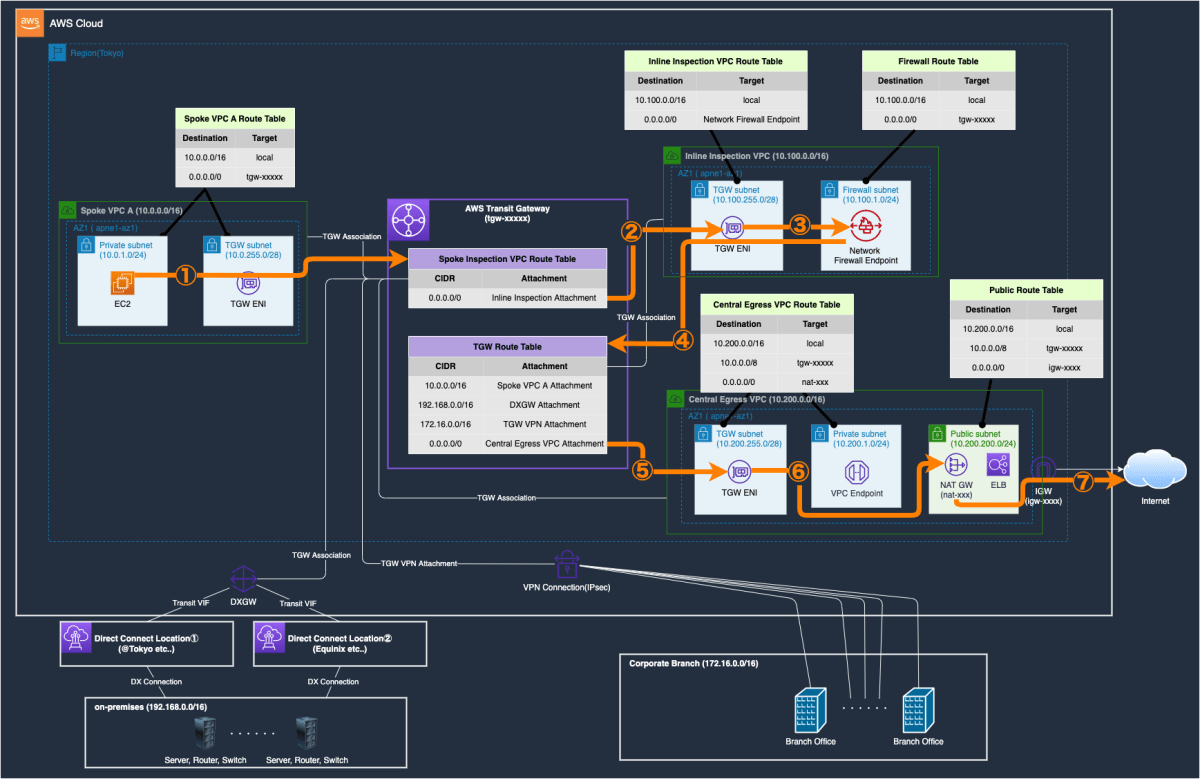
Task: Select the EC2 instance icon
Action: point(123,285)
